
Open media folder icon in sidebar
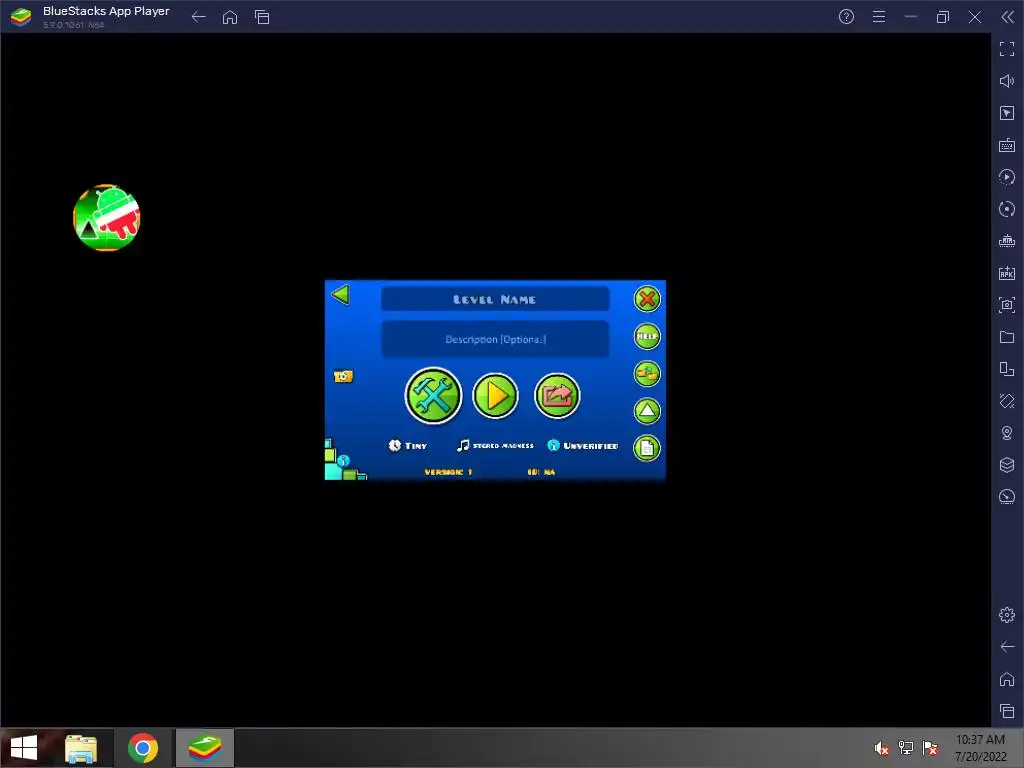pos(1007,337)
